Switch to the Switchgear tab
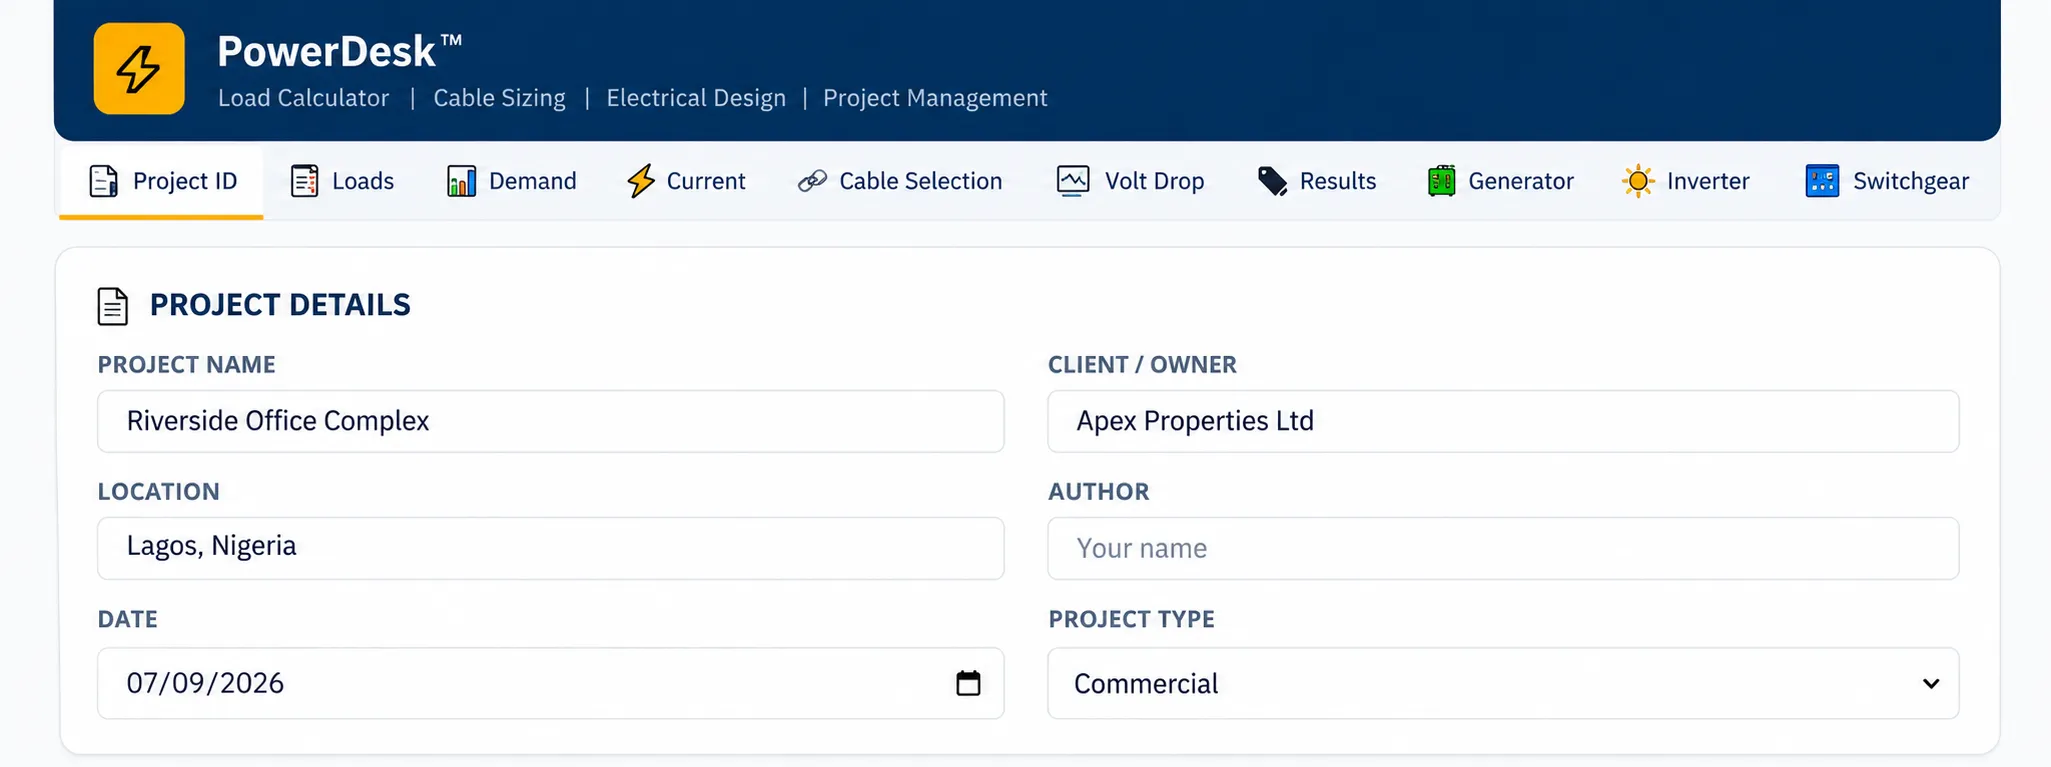The height and width of the screenshot is (767, 2051). pyautogui.click(x=1887, y=181)
